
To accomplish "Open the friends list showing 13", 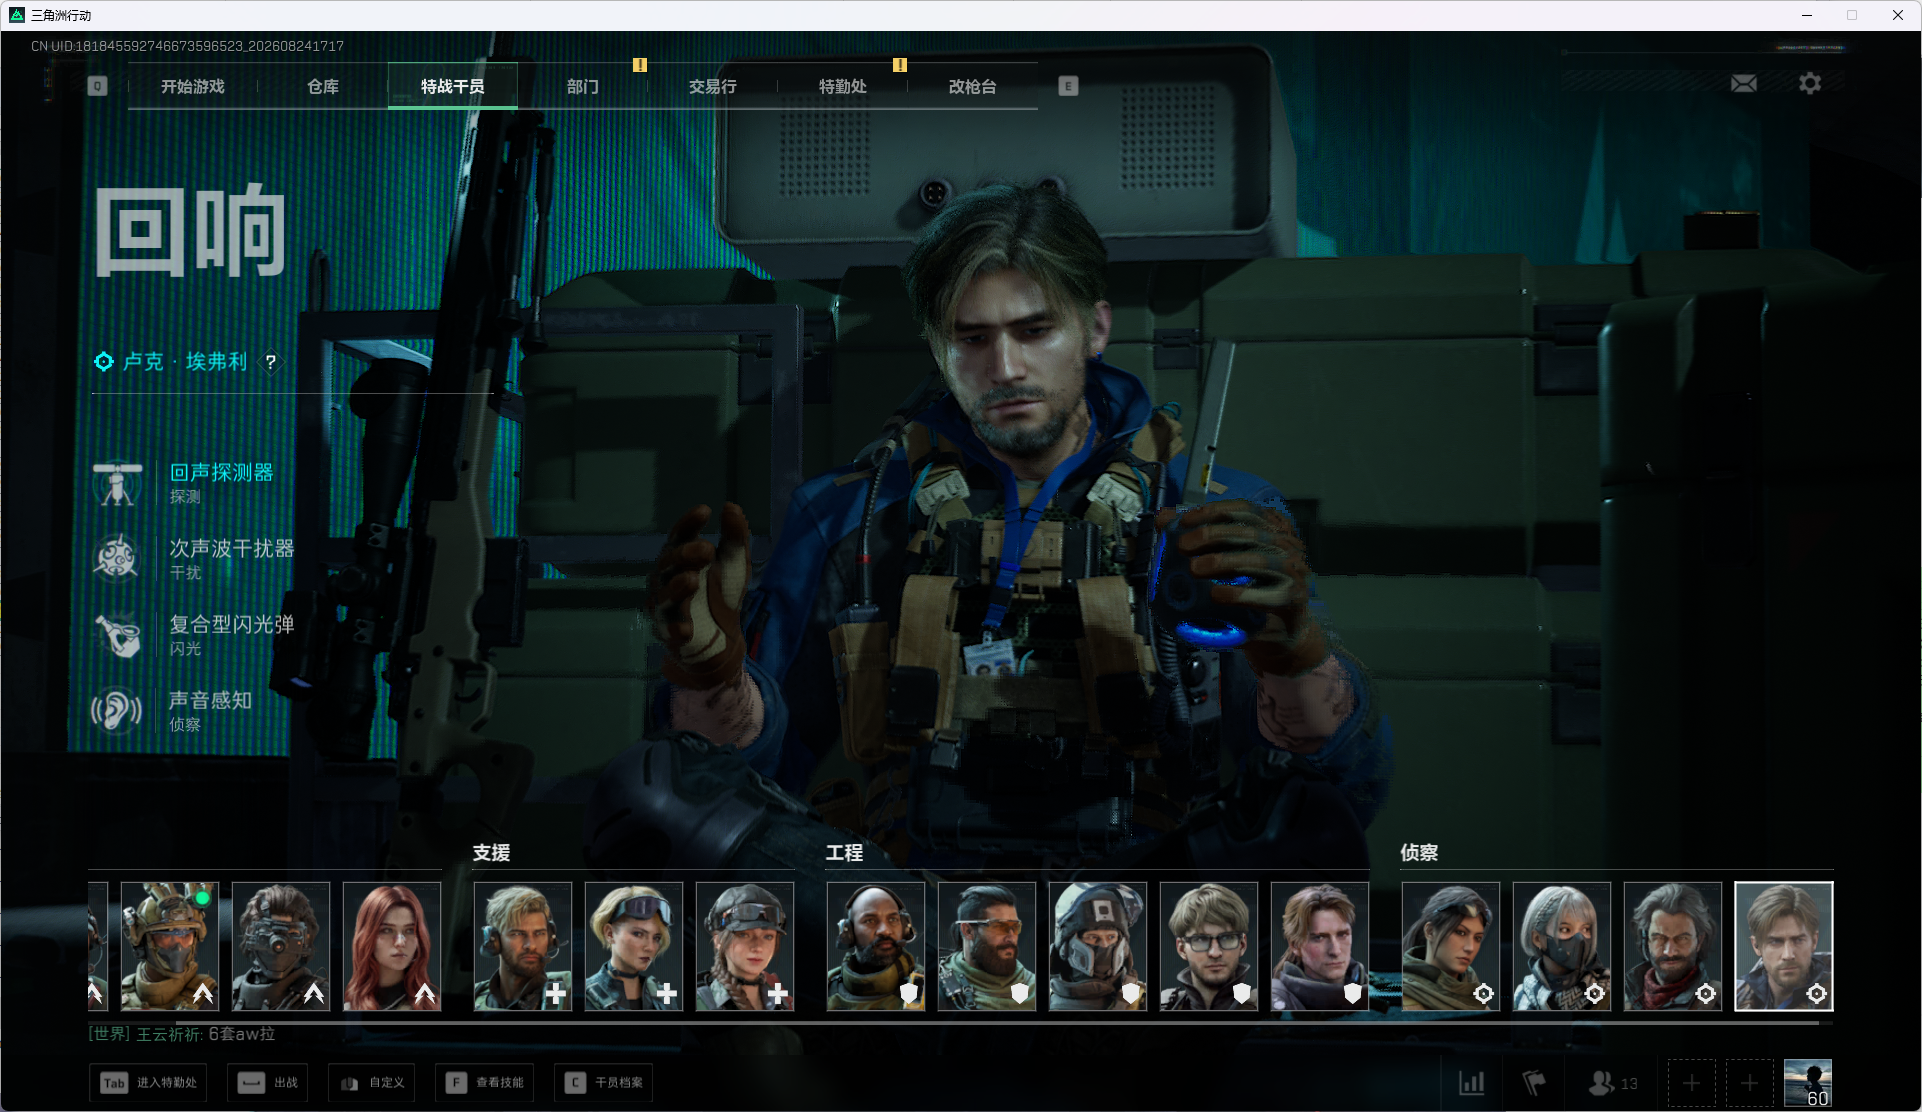I will 1613,1083.
